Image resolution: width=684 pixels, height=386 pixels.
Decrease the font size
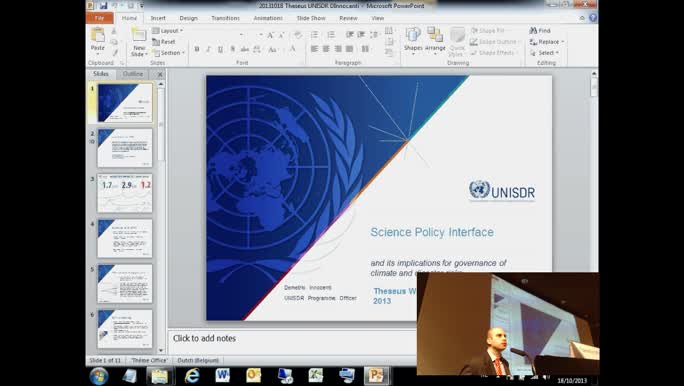(281, 35)
